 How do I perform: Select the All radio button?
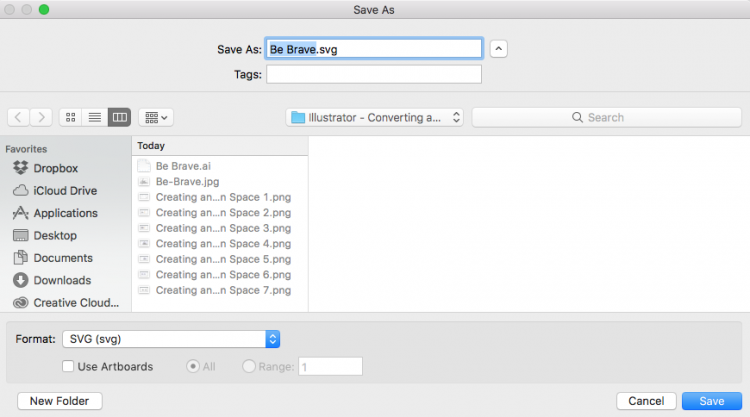tap(193, 366)
